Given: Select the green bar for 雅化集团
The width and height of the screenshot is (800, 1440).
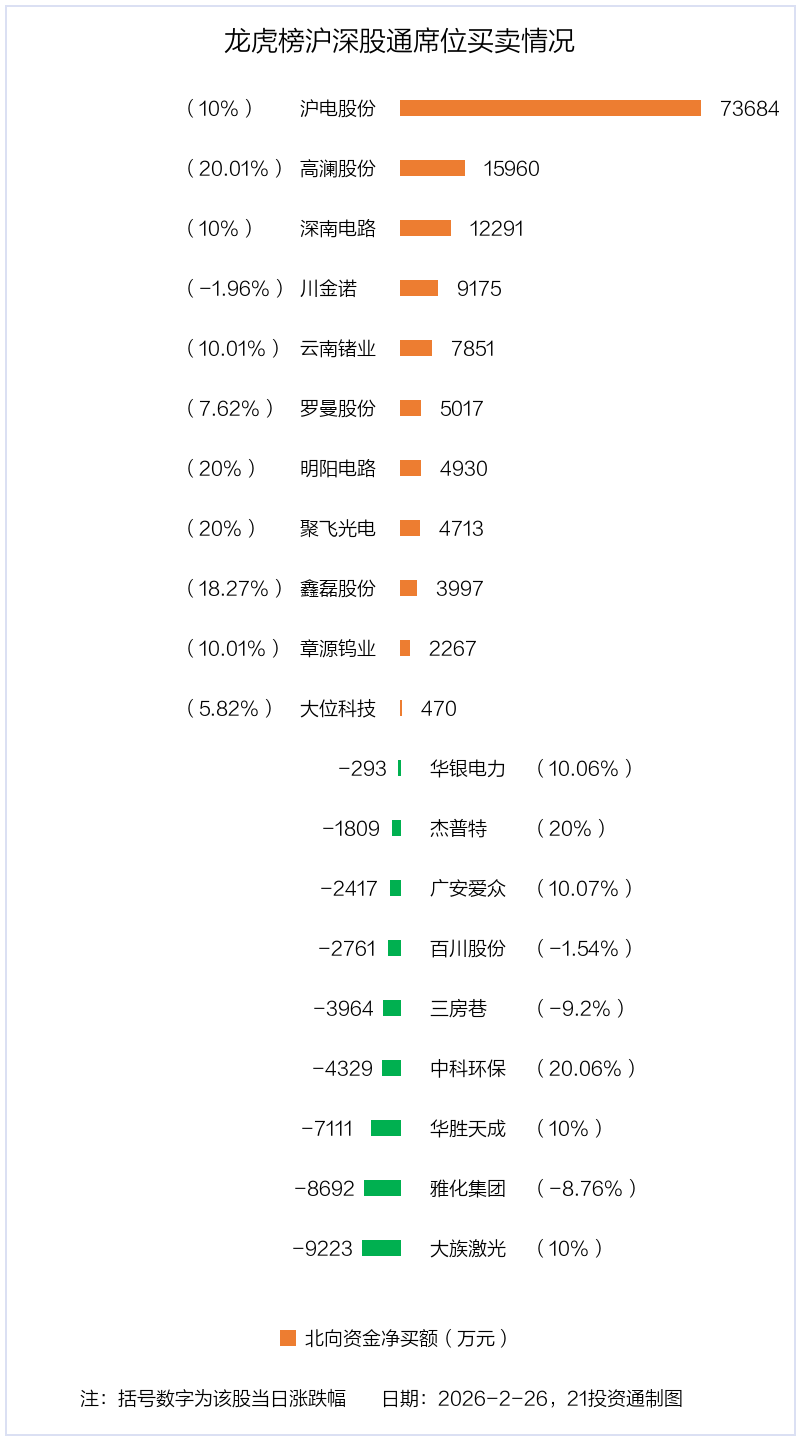Looking at the screenshot, I should (382, 1188).
